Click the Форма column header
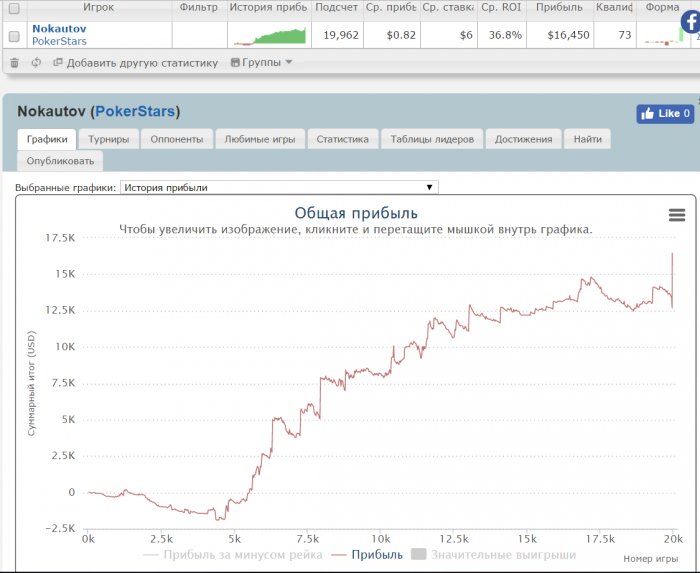Screen dimensions: 700x573 pos(662,7)
